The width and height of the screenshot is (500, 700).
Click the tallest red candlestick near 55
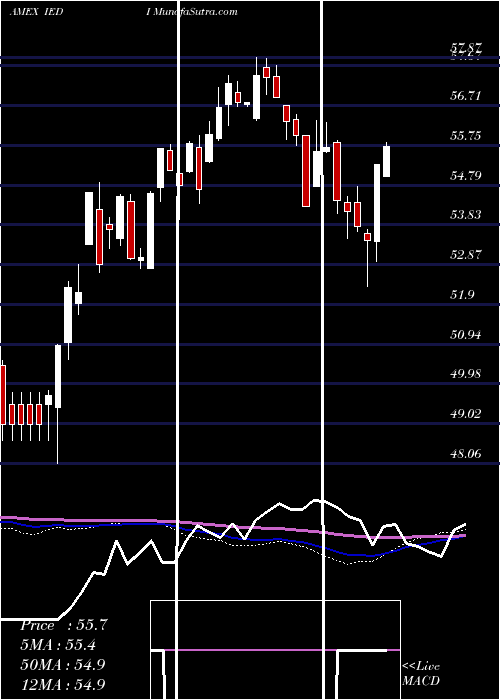coord(306,171)
